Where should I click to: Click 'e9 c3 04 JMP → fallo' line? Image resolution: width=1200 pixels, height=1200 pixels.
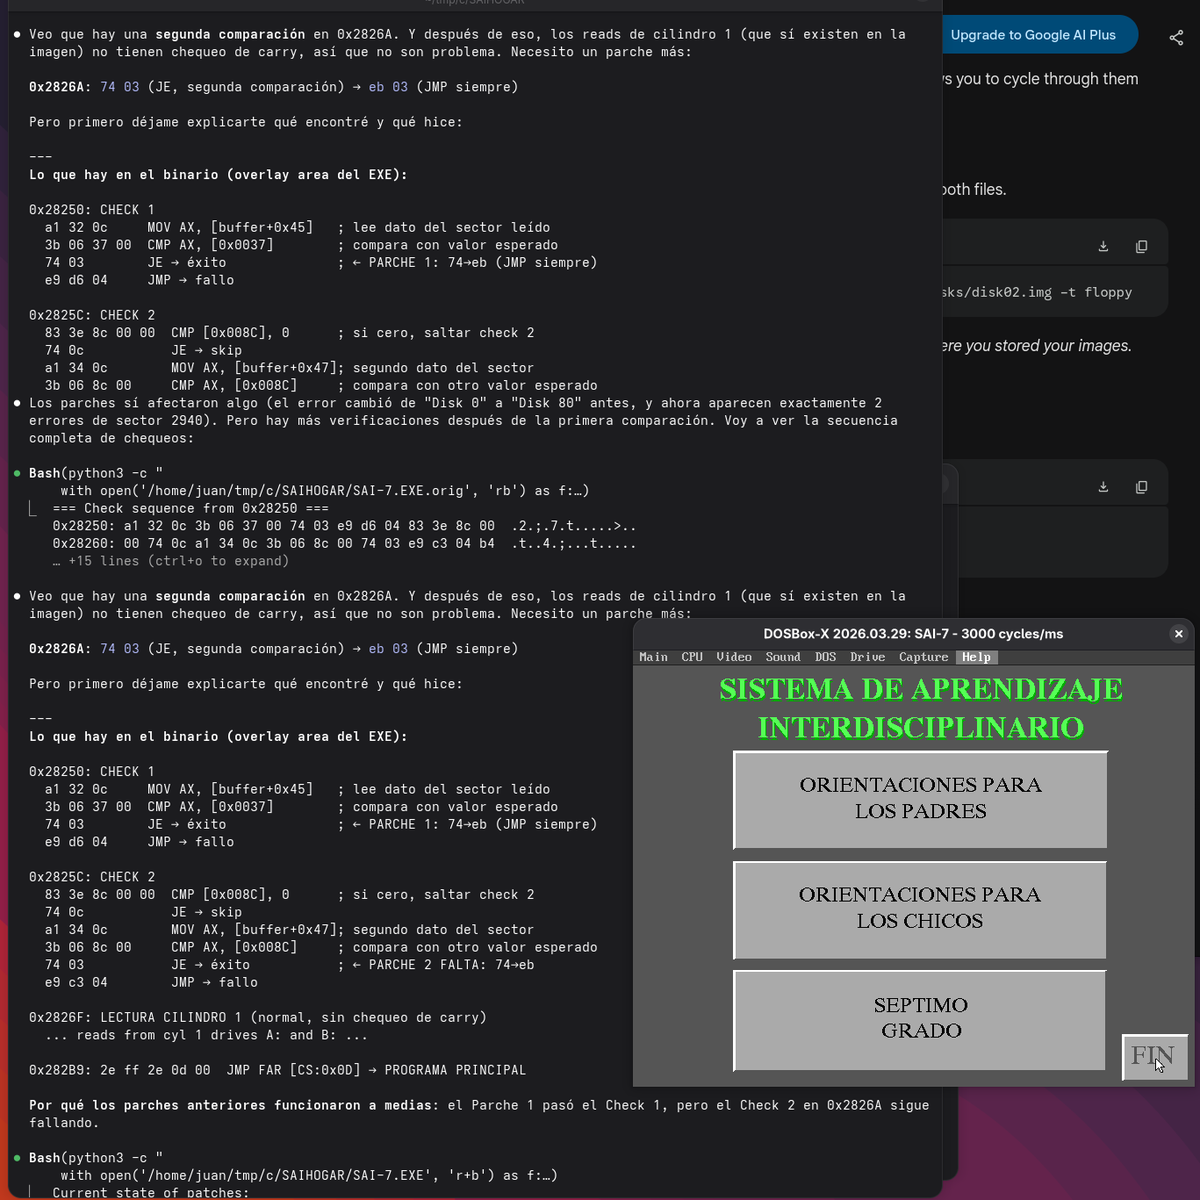click(x=151, y=982)
